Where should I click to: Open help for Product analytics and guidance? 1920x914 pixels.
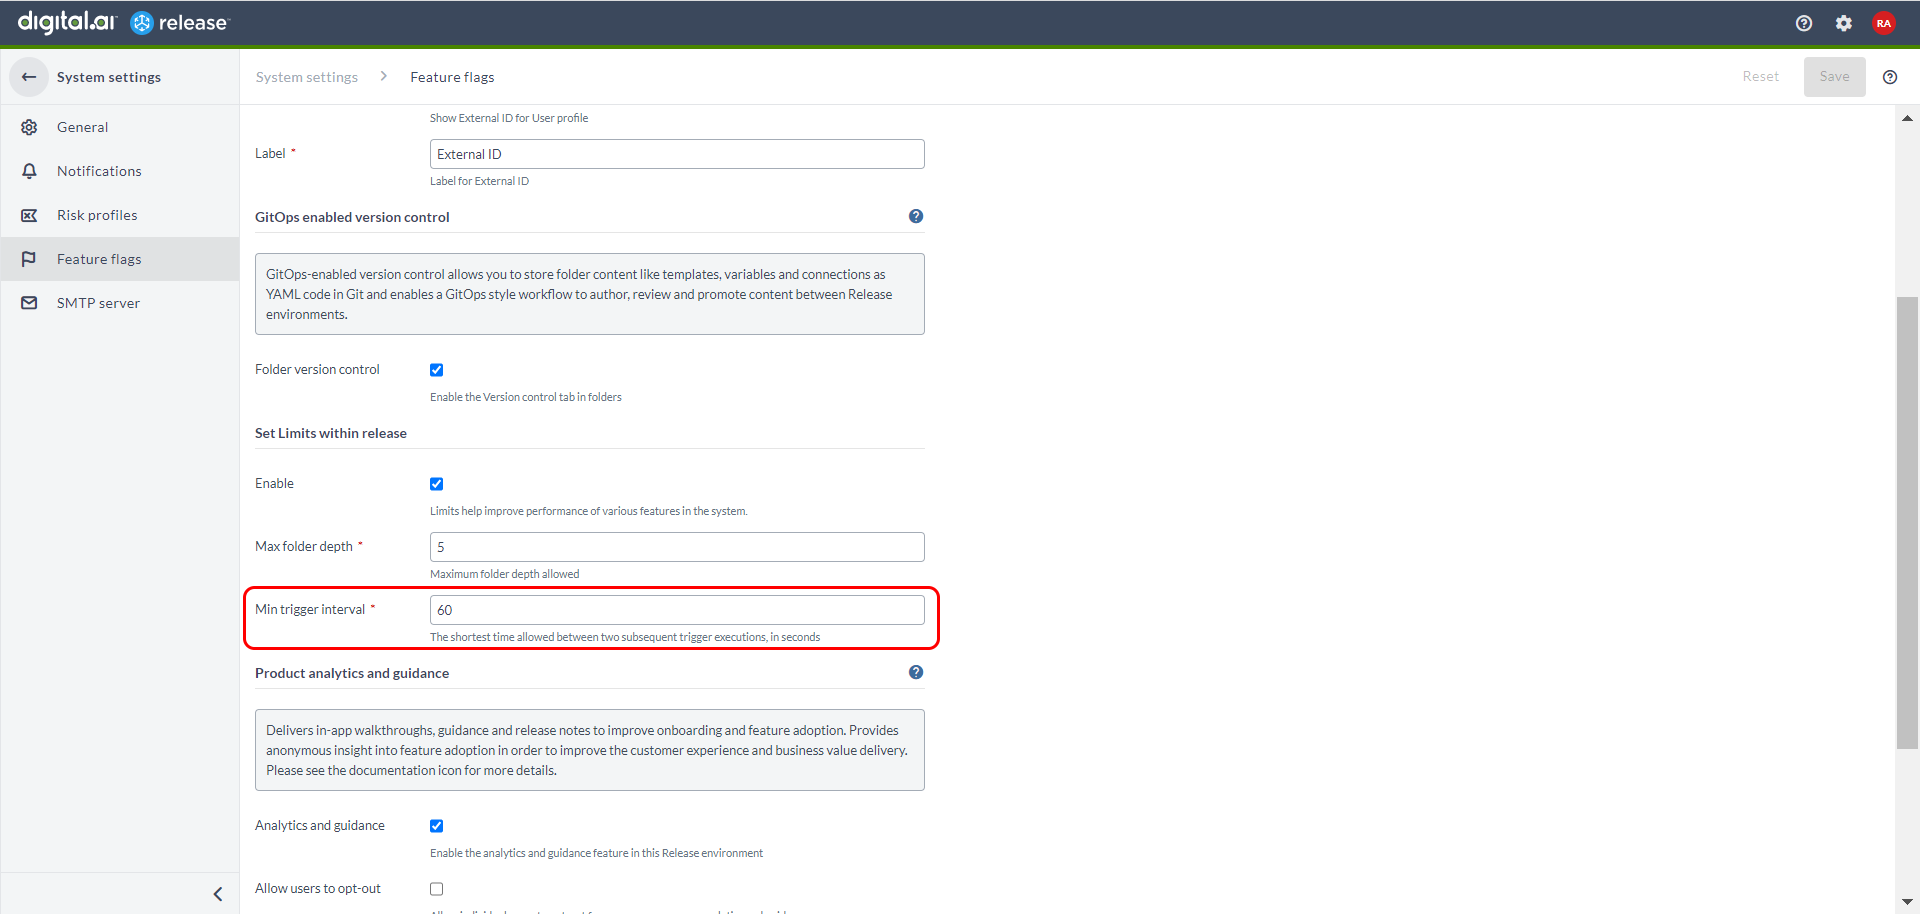(916, 672)
